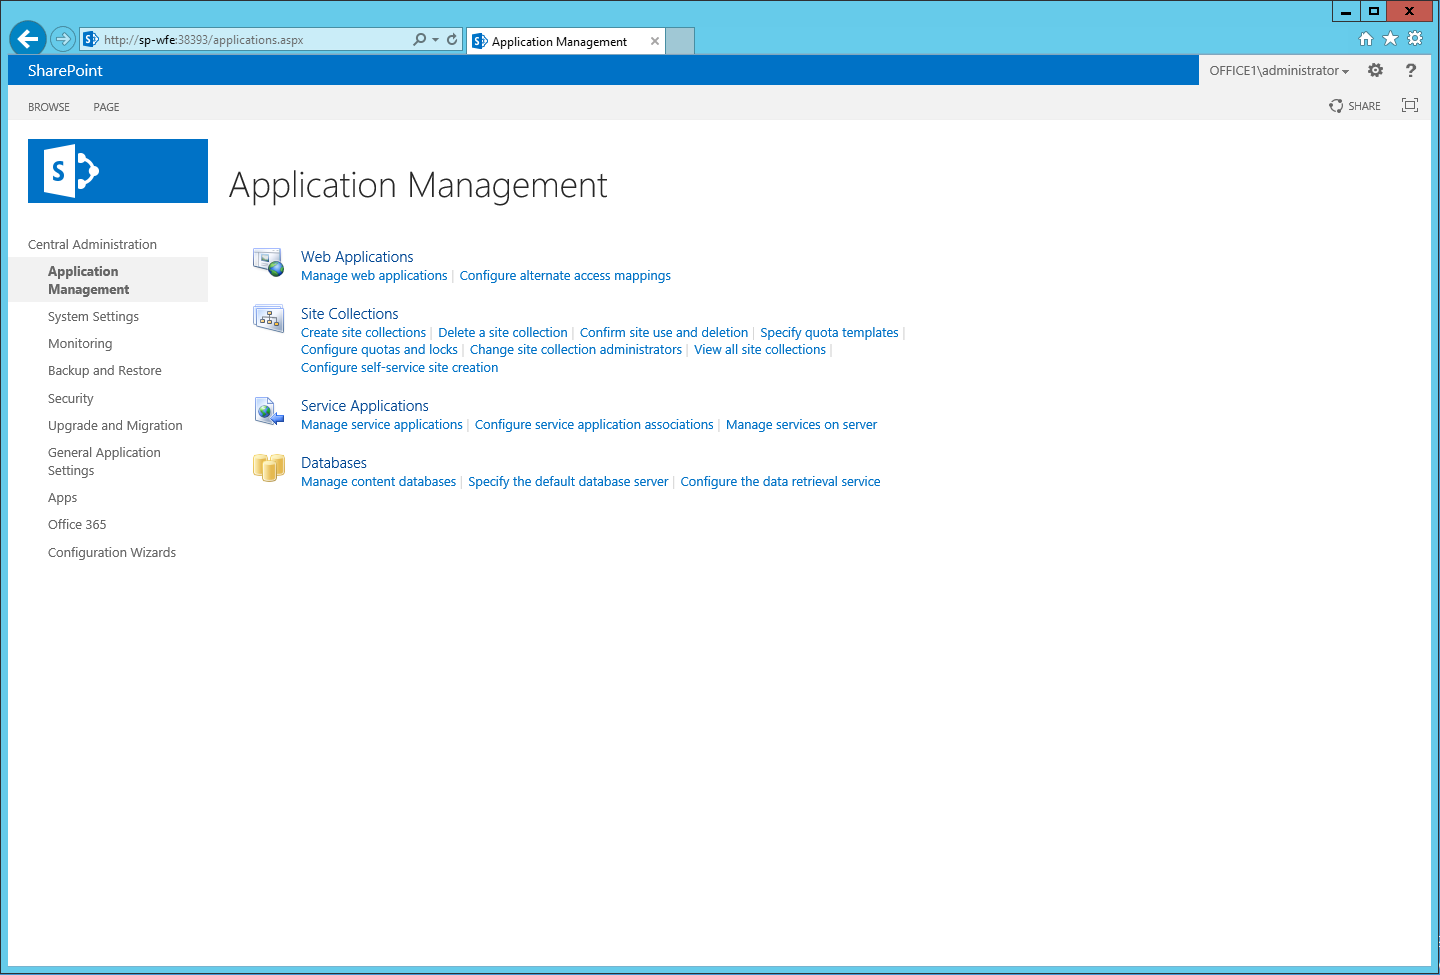The height and width of the screenshot is (975, 1440).
Task: Expand the address bar autocomplete dropdown arrow
Action: pos(436,39)
